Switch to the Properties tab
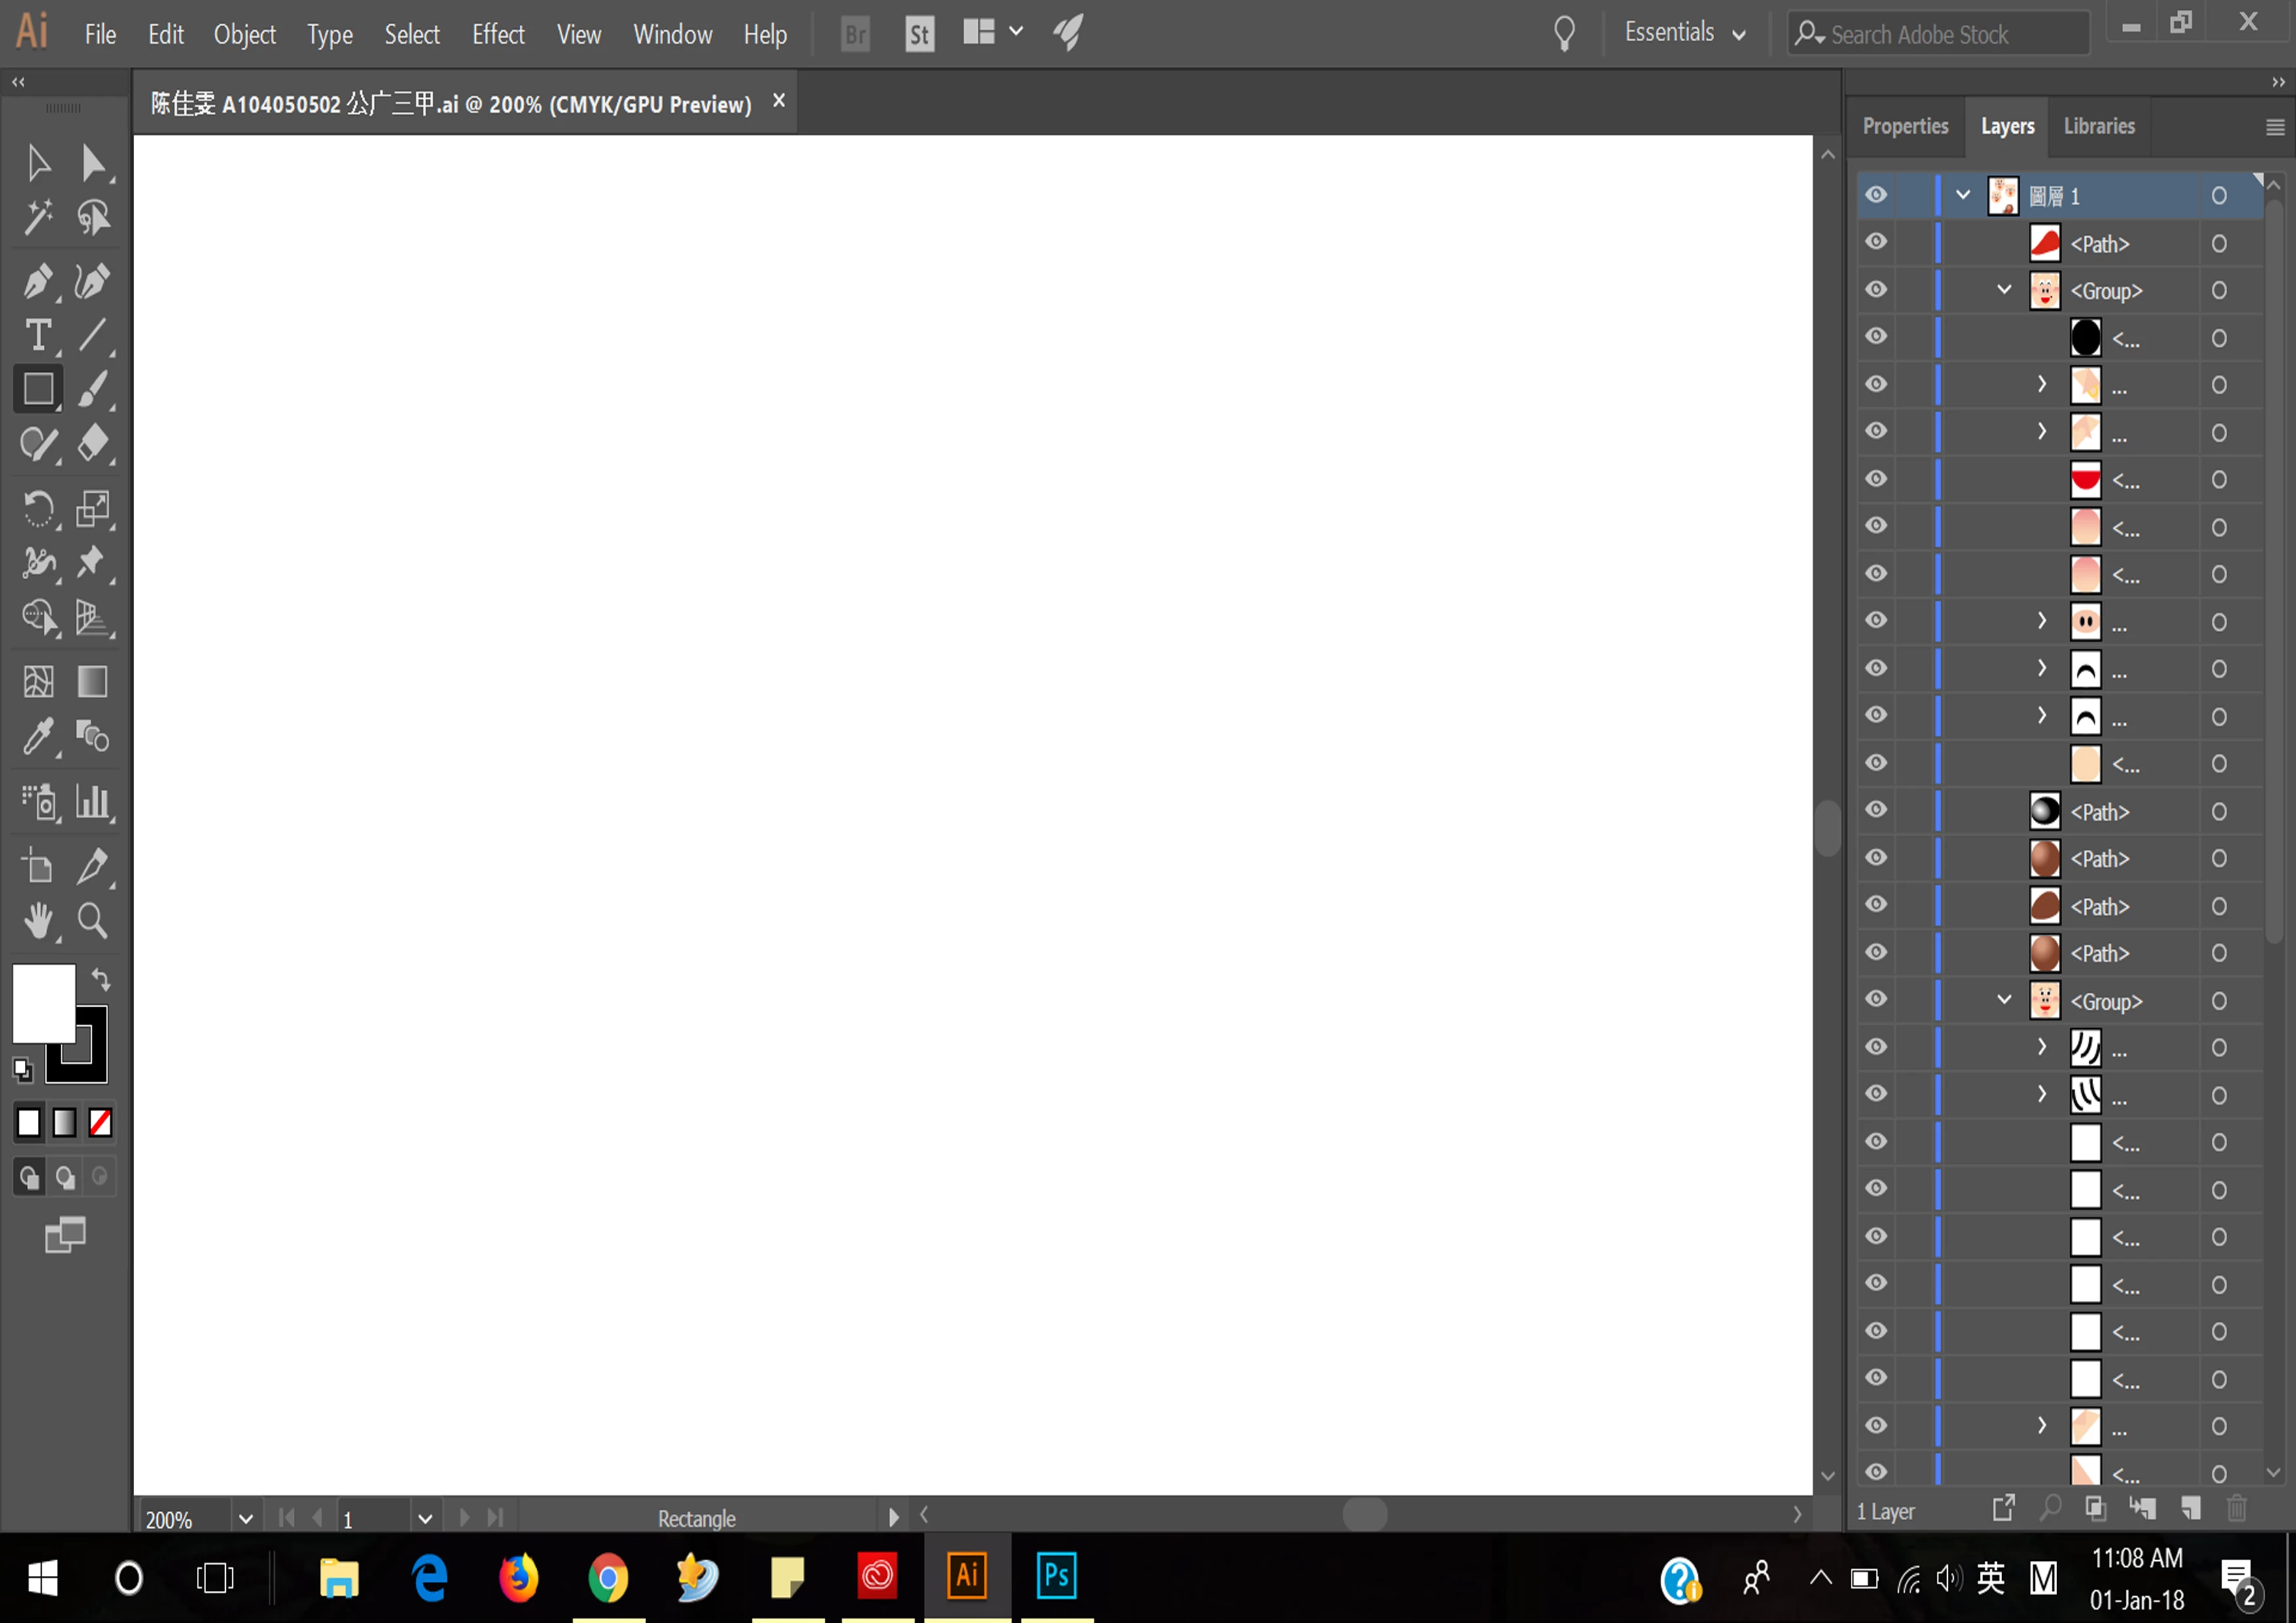This screenshot has height=1623, width=2296. pyautogui.click(x=1905, y=126)
